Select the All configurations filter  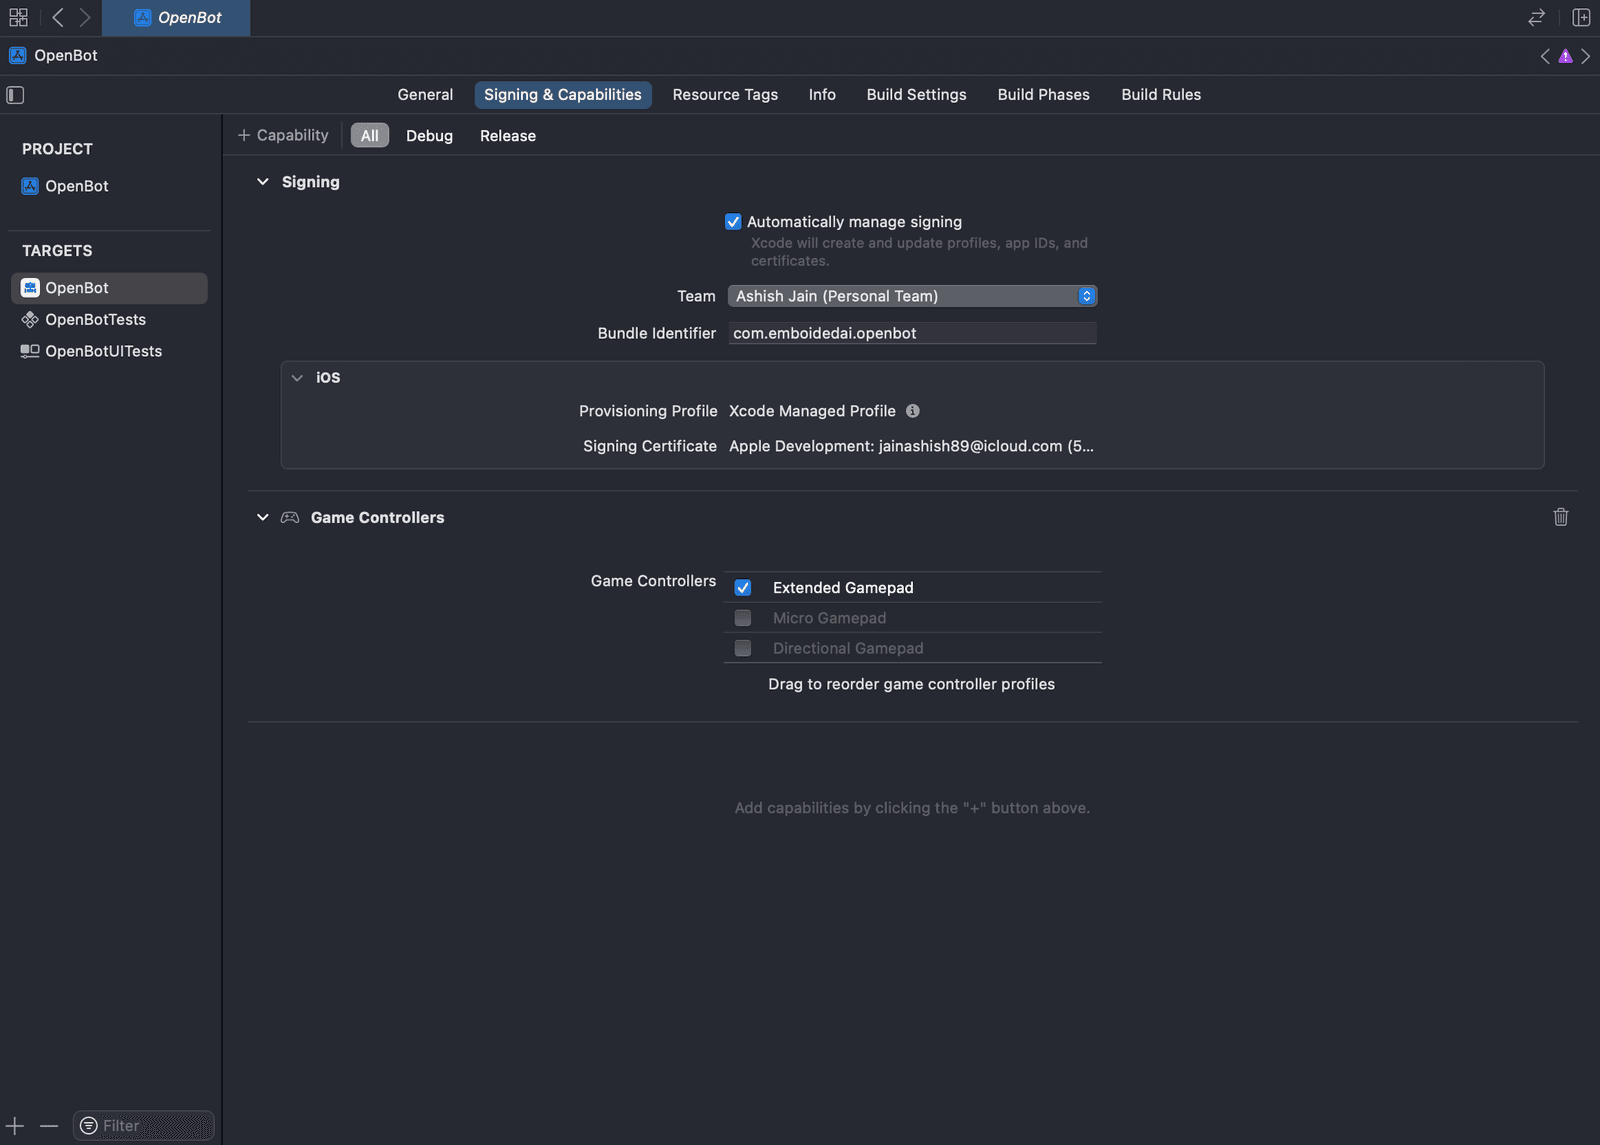click(370, 136)
